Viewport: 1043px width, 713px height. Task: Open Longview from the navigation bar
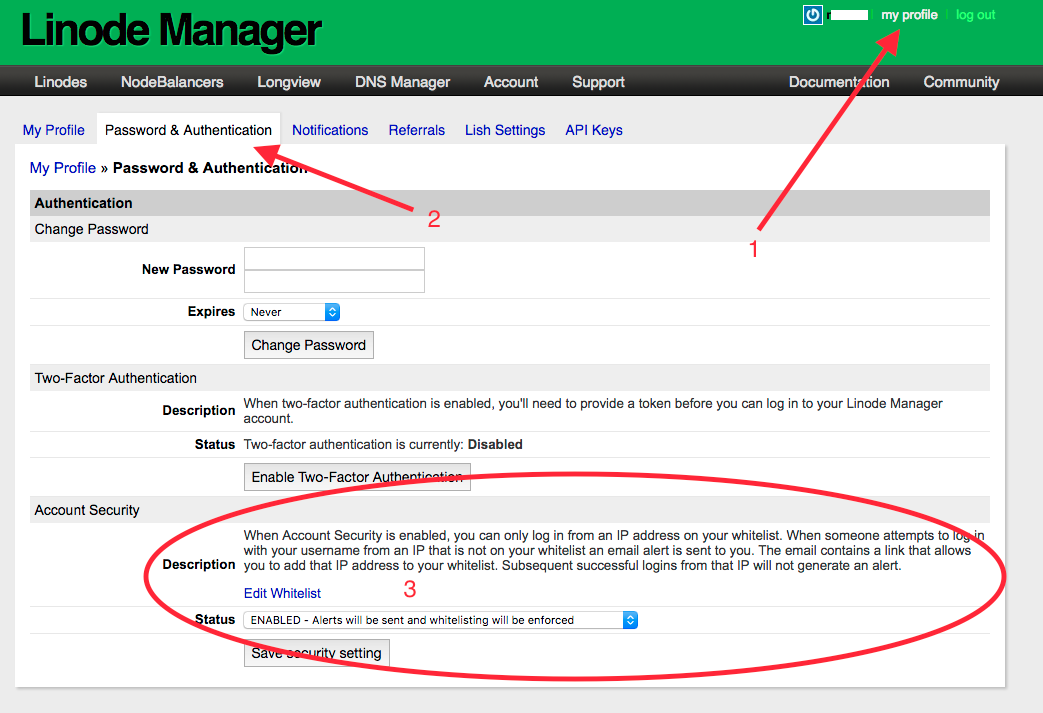point(289,82)
